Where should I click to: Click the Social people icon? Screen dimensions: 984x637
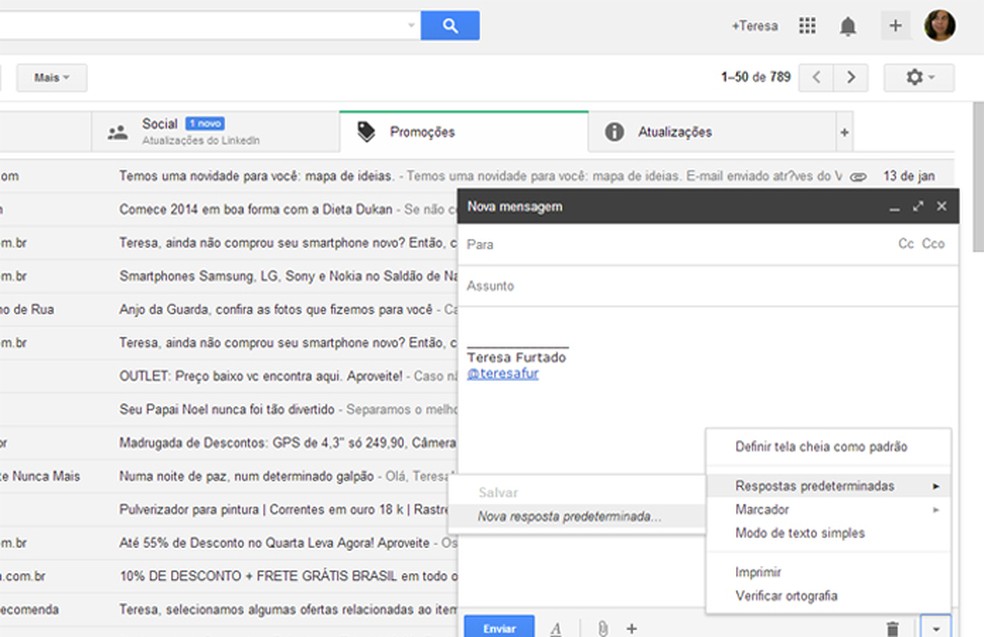coord(117,132)
